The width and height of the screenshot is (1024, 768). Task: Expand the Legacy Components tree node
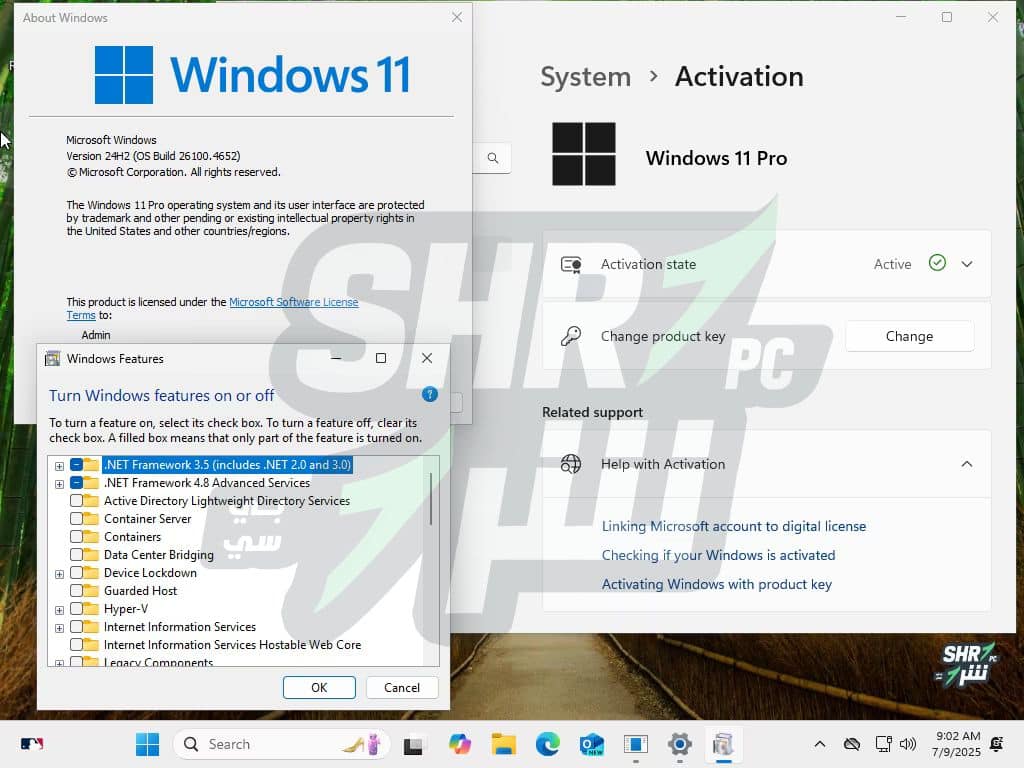[59, 663]
